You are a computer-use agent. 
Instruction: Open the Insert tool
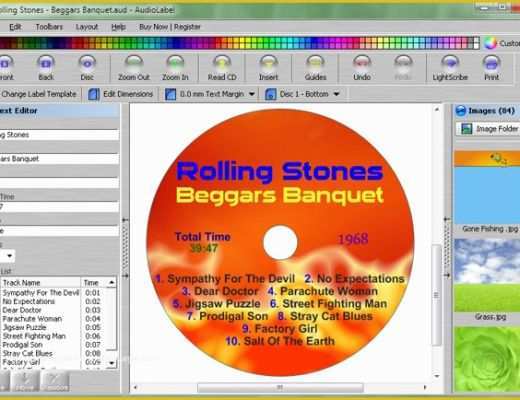[x=268, y=68]
